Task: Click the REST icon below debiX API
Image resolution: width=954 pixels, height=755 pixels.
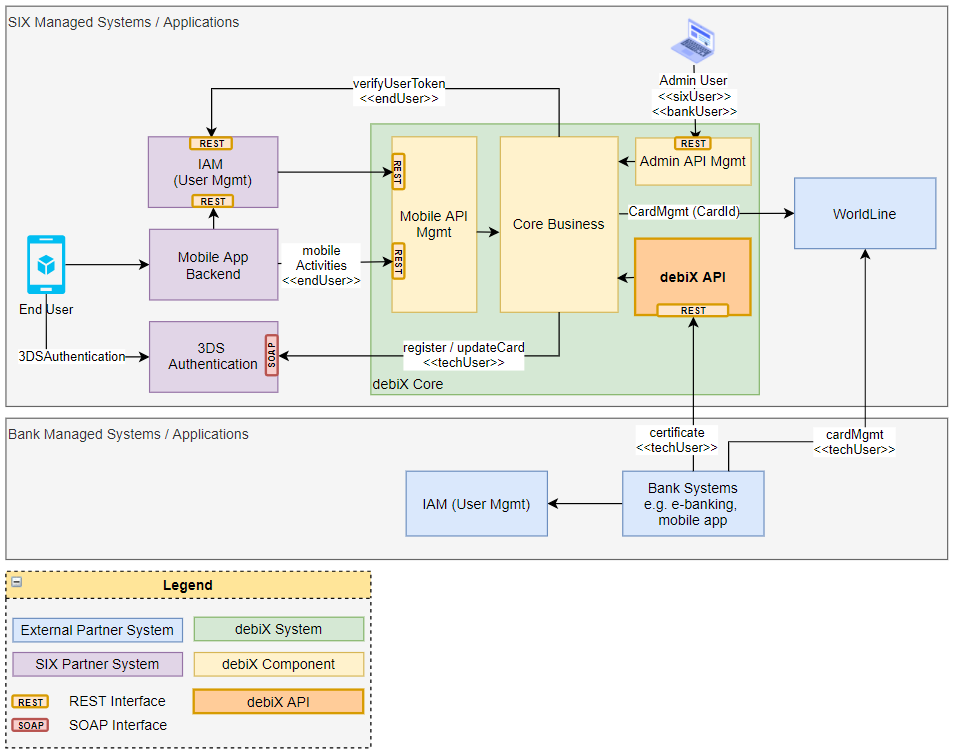Action: (x=693, y=310)
